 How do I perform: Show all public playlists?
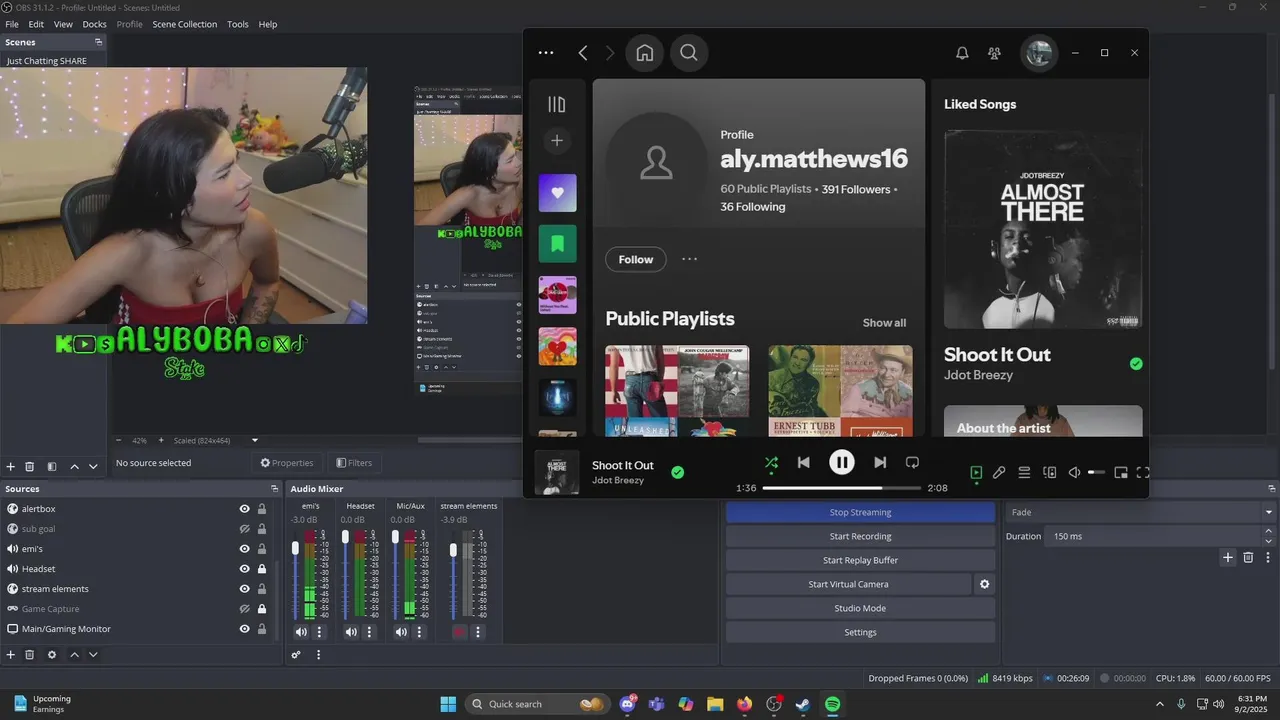coord(884,323)
